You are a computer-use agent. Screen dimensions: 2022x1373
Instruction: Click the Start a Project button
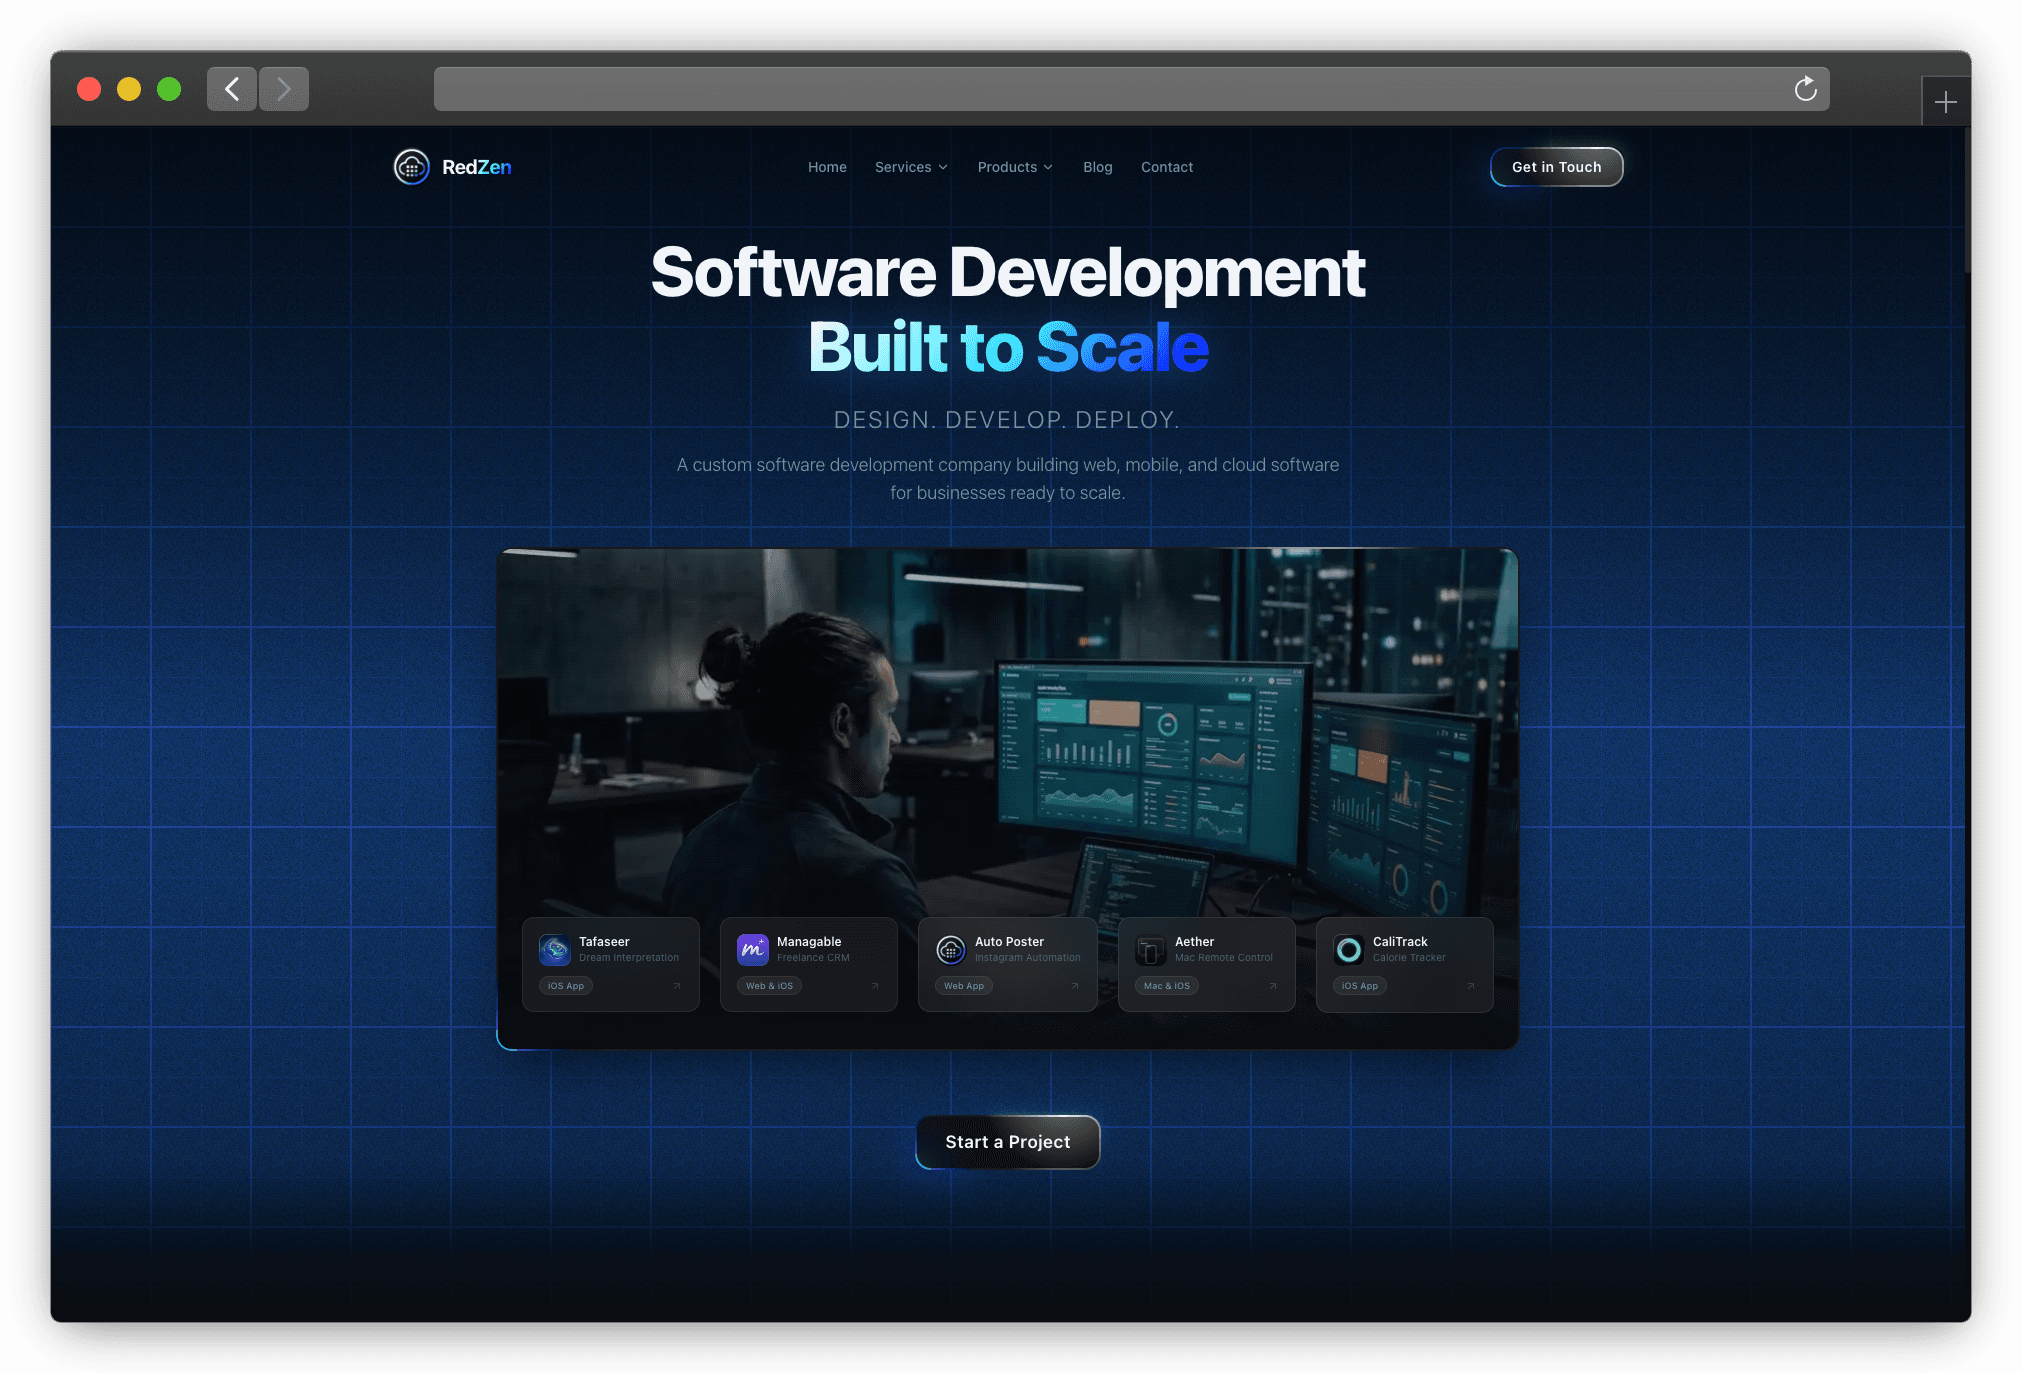tap(1008, 1142)
